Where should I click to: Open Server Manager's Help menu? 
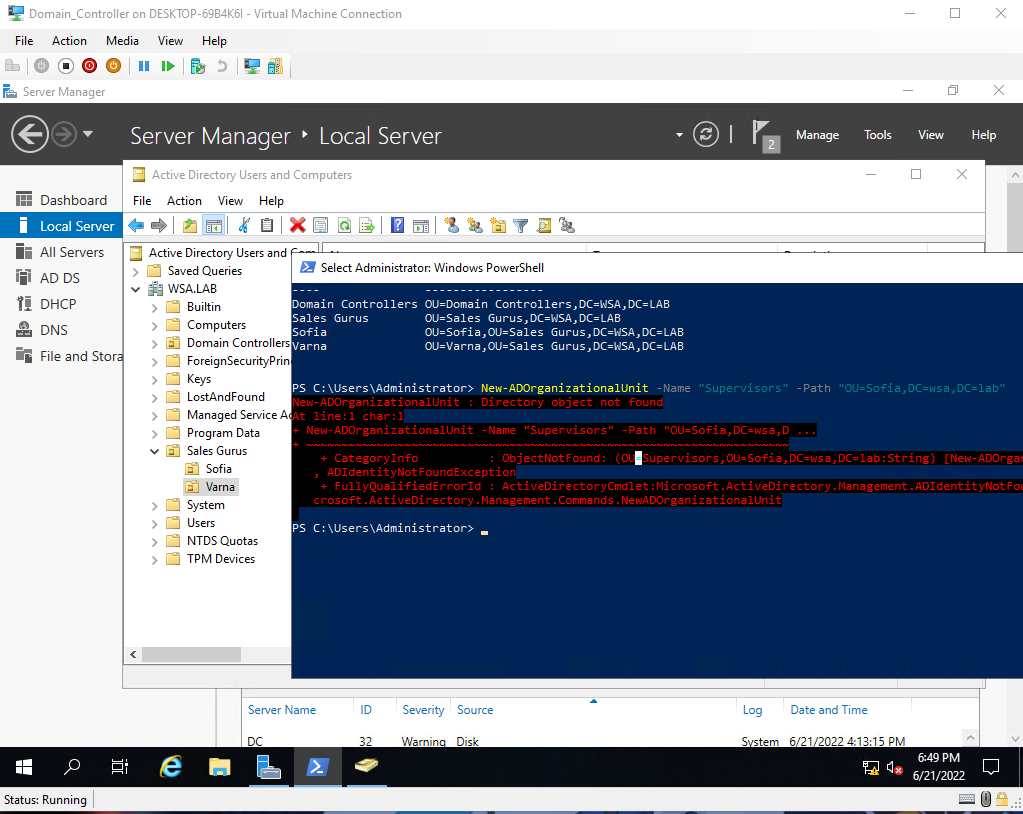click(x=983, y=135)
